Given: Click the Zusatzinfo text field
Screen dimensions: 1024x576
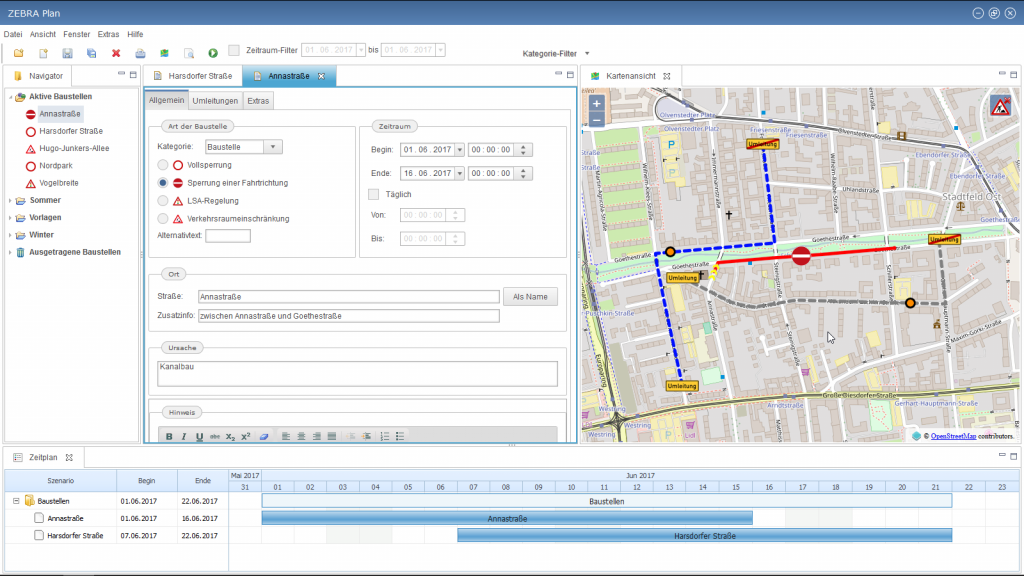Looking at the screenshot, I should (348, 316).
